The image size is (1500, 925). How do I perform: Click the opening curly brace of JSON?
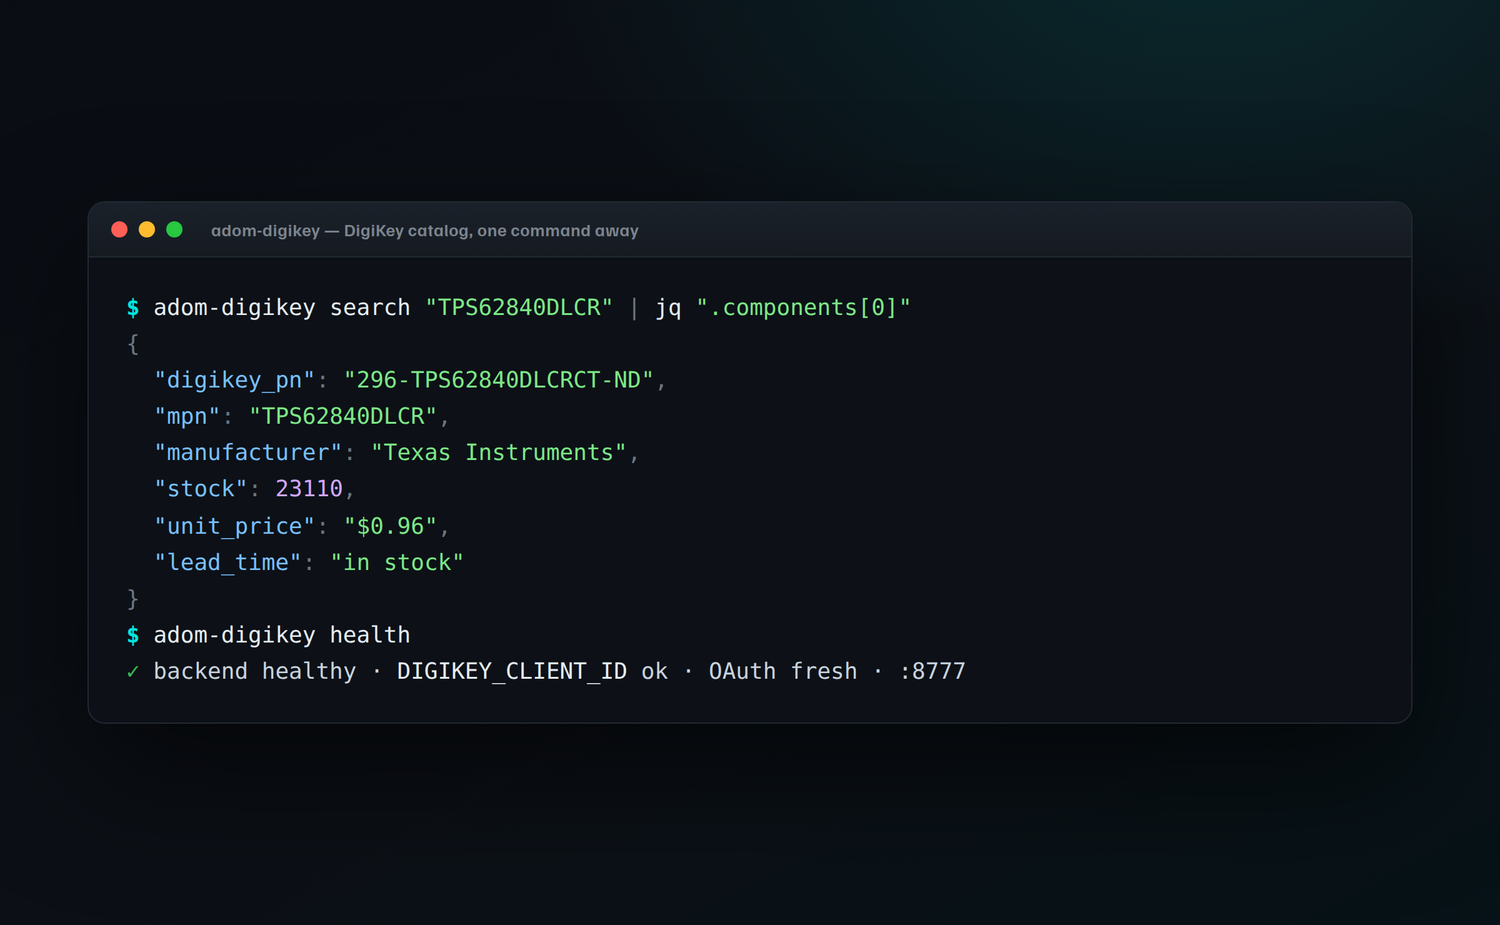(133, 344)
